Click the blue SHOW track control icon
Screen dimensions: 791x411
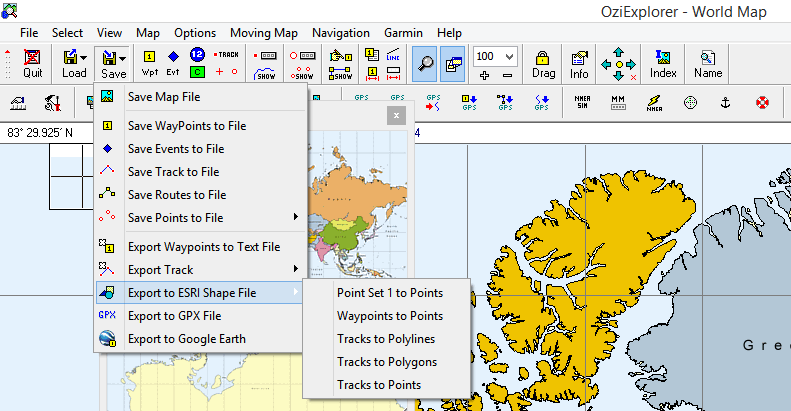point(265,73)
